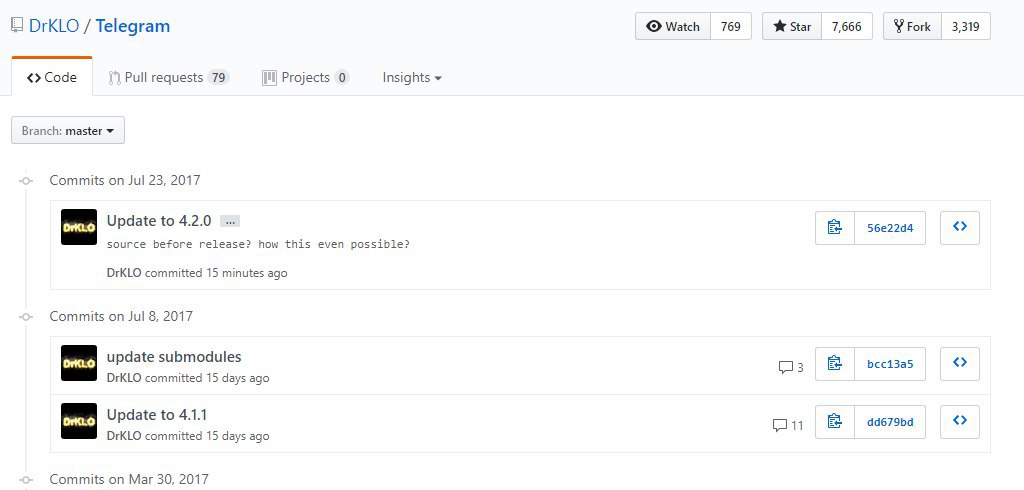The height and width of the screenshot is (490, 1024).
Task: Copy full SHA for commit 56e22d4
Action: point(835,228)
